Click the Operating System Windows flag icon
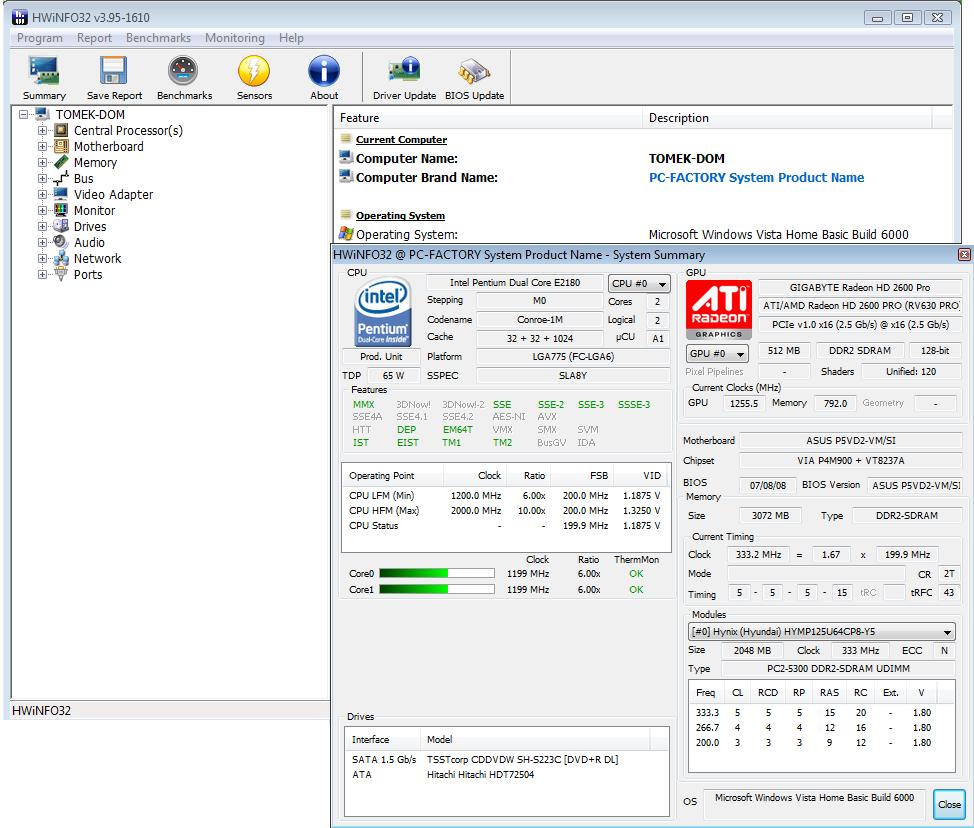The image size is (974, 828). coord(346,234)
